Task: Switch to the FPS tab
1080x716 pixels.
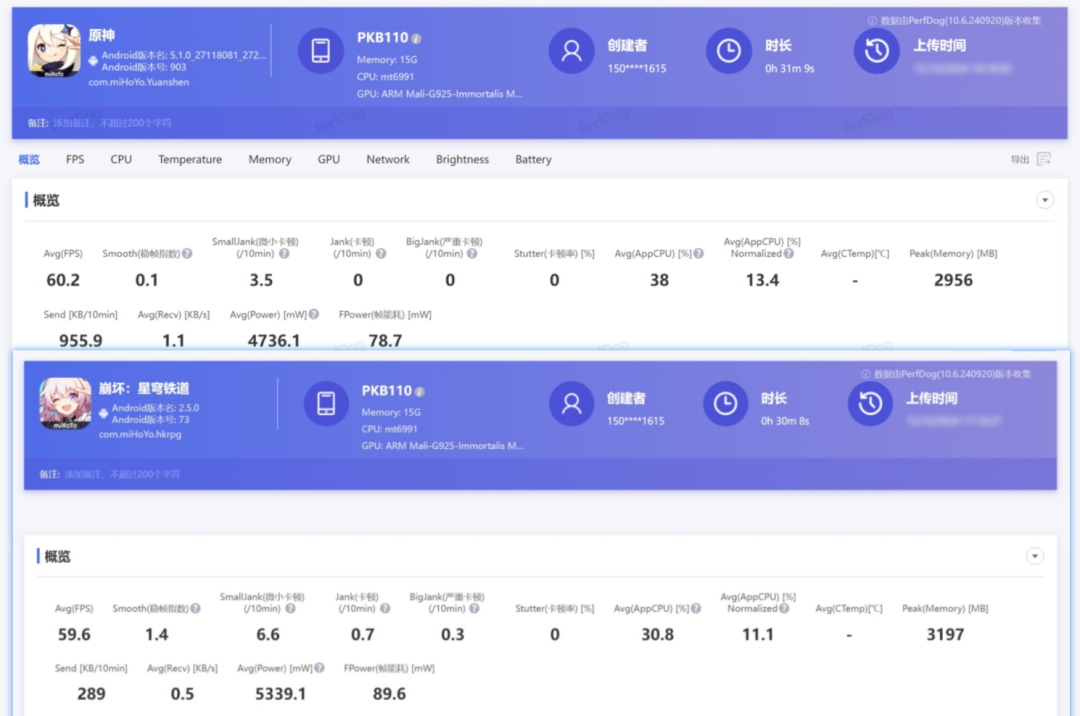Action: (x=75, y=159)
